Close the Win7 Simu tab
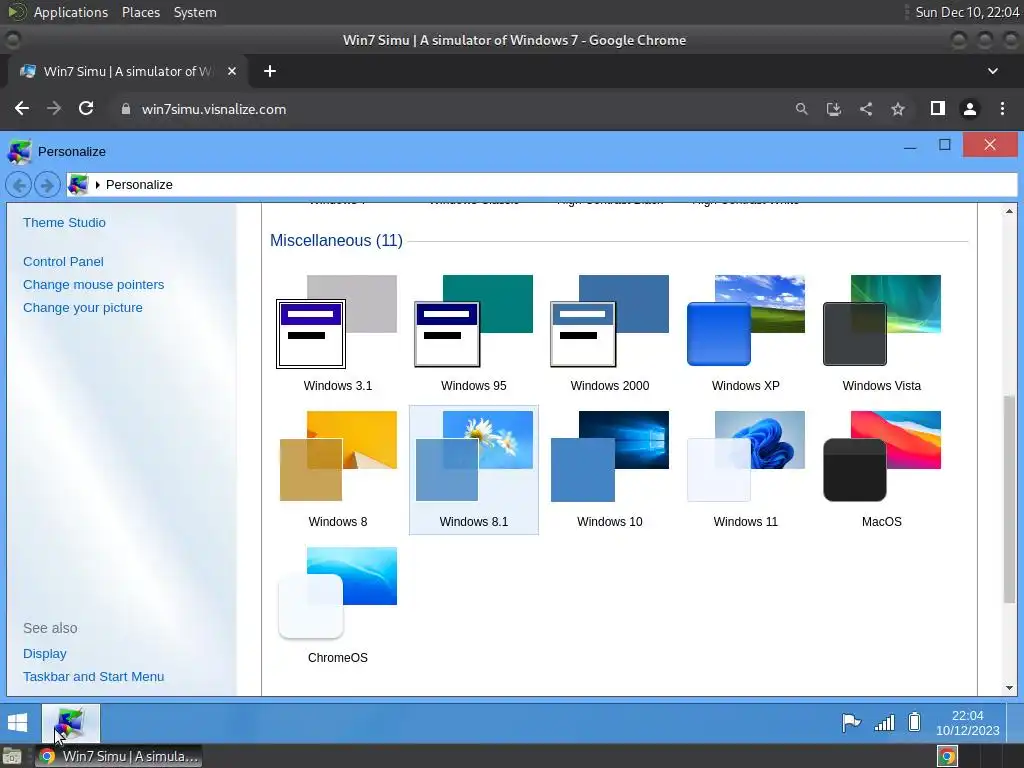 coord(232,71)
